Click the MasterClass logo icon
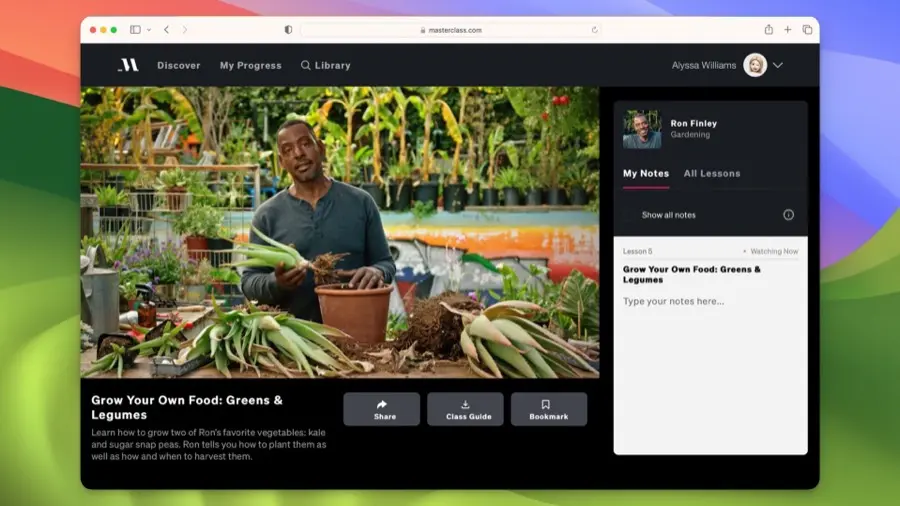 (128, 65)
